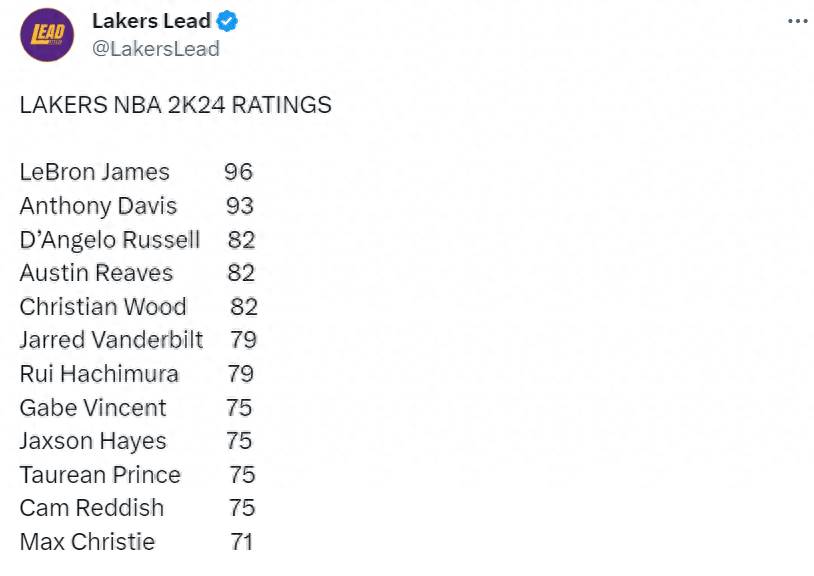Click the LeBron James name
The image size is (814, 576).
94,172
